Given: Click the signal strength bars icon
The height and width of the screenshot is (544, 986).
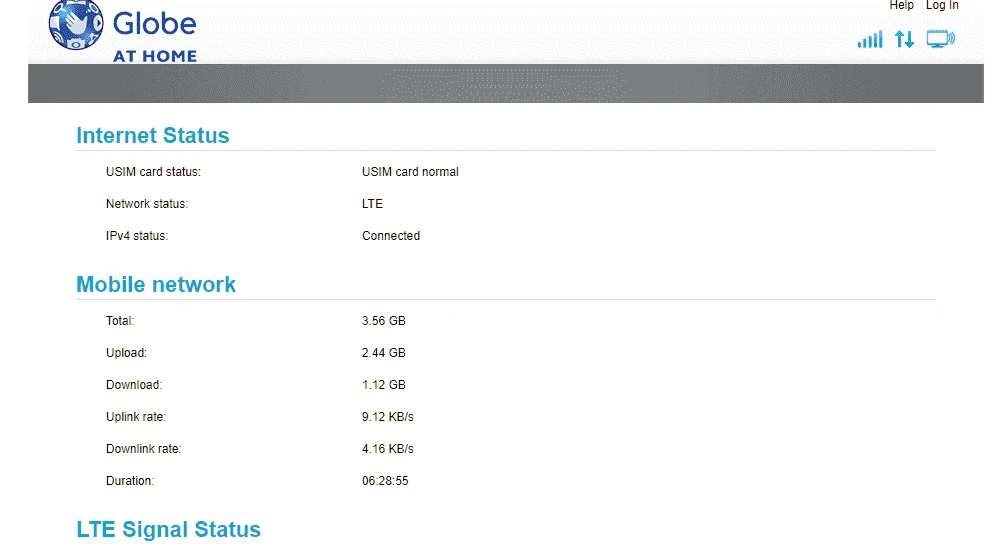Looking at the screenshot, I should point(870,39).
